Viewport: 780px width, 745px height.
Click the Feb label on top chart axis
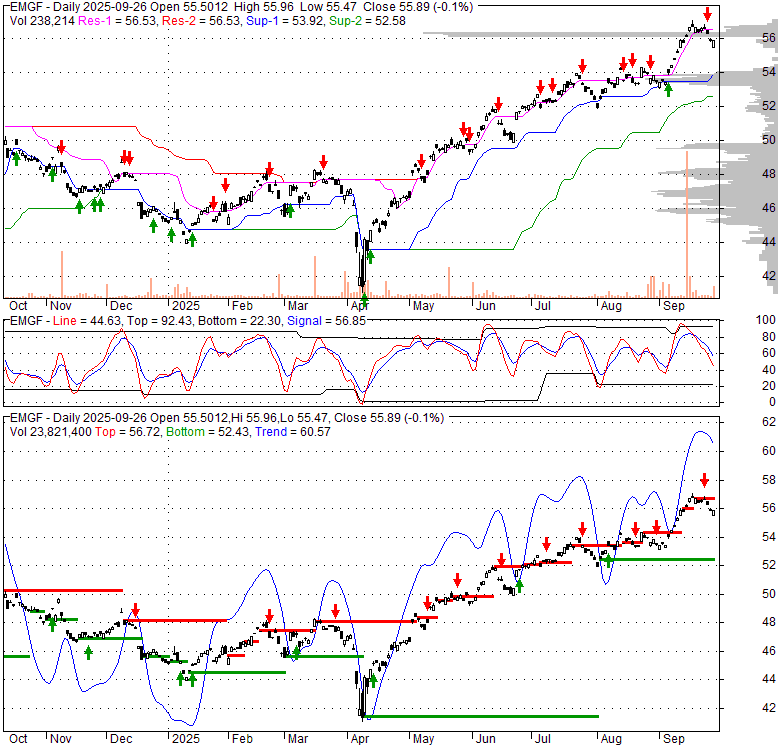point(242,306)
